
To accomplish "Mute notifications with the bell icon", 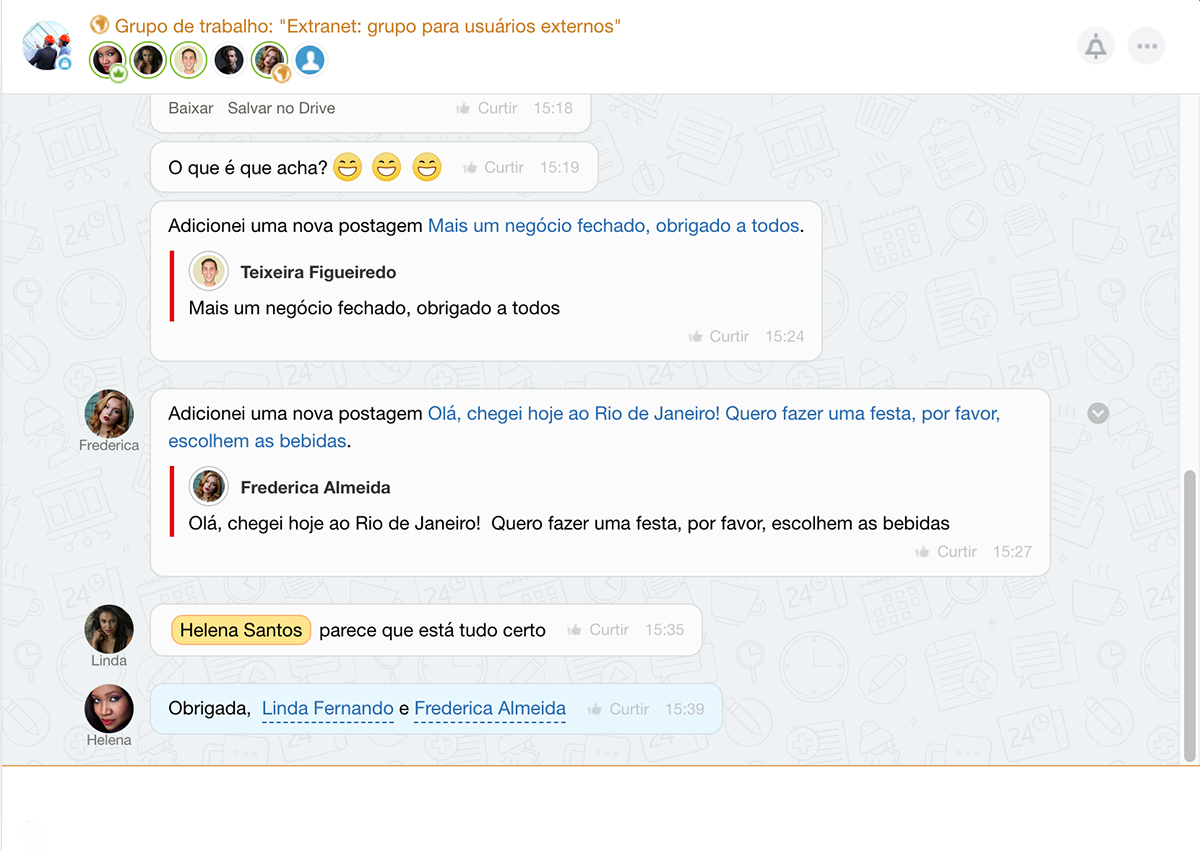I will [x=1096, y=46].
